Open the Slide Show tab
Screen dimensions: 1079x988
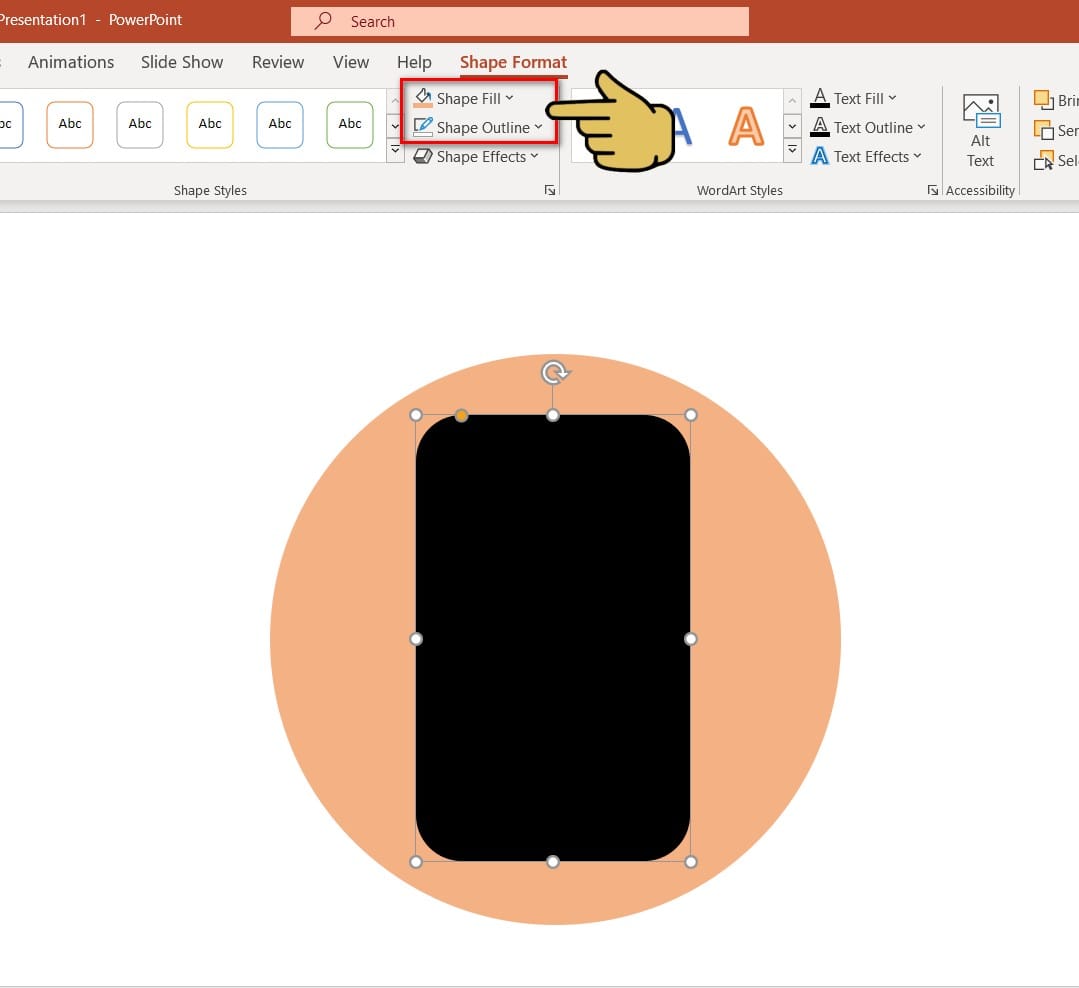182,62
